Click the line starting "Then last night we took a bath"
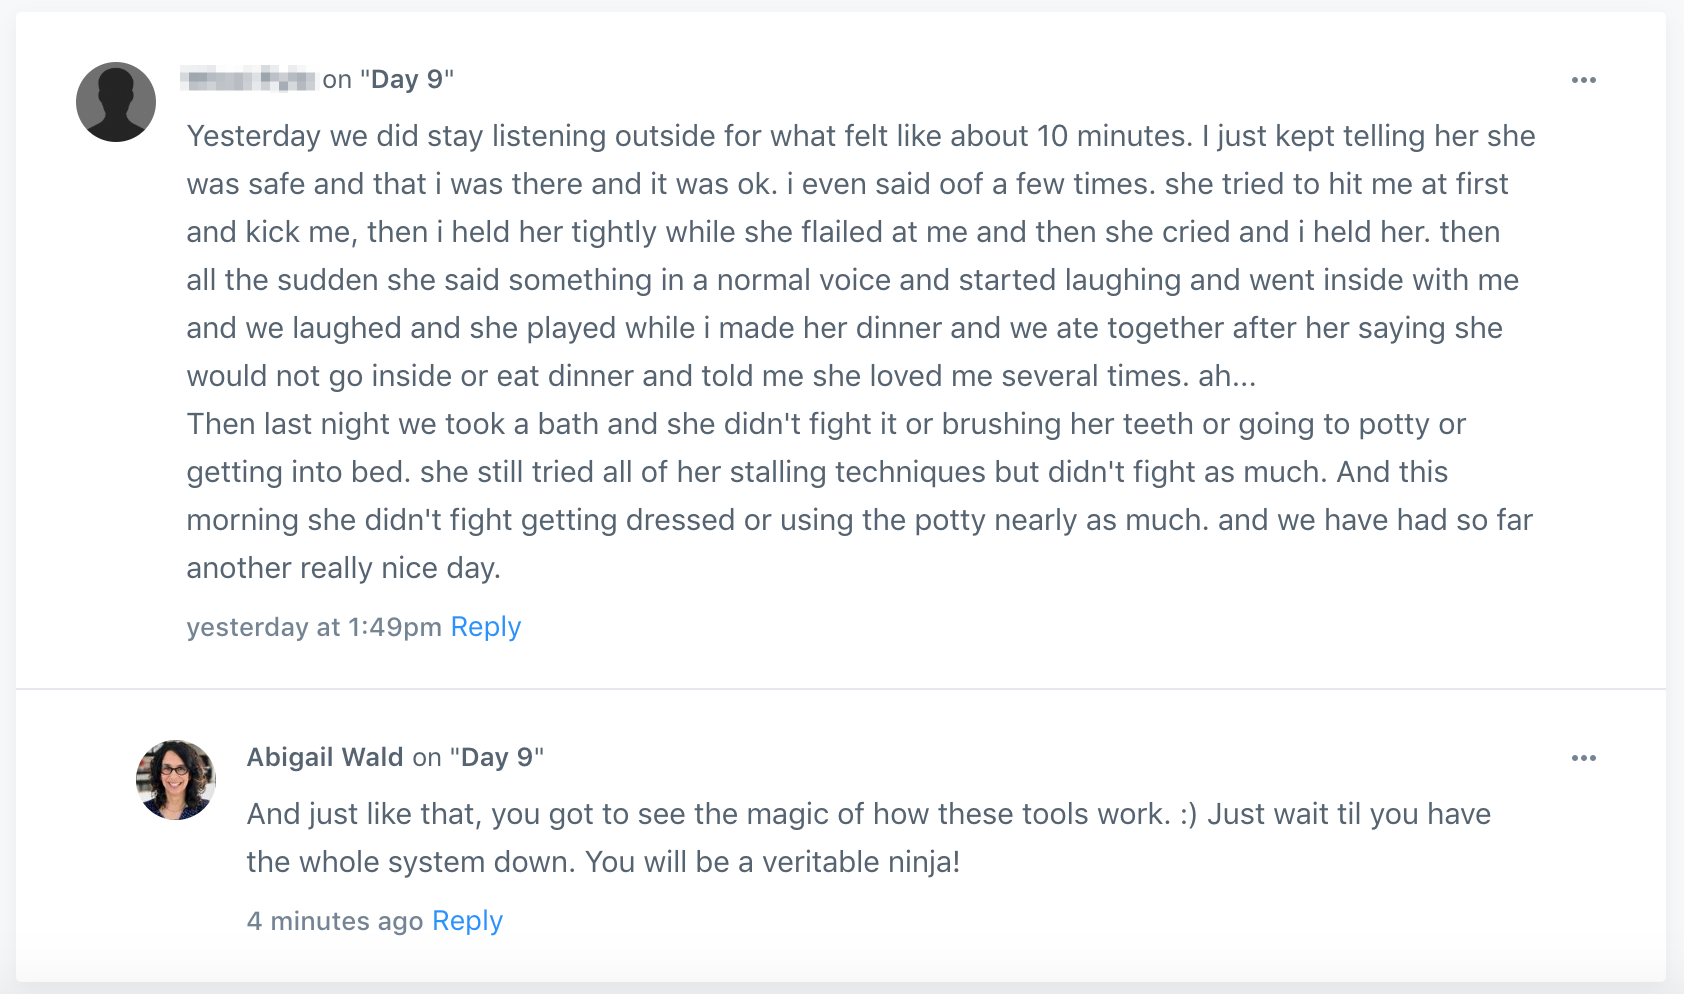 click(x=825, y=424)
